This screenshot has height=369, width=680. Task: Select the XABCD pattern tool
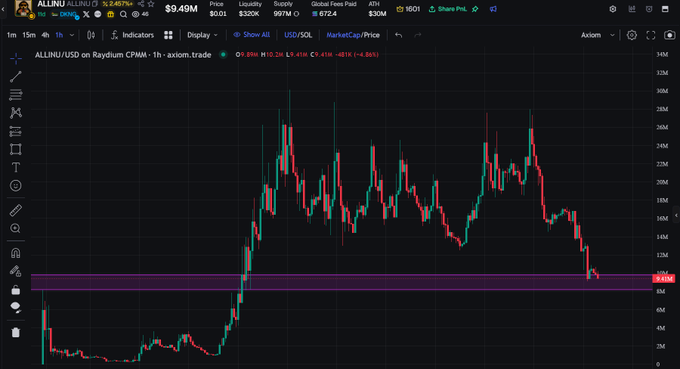click(x=16, y=113)
